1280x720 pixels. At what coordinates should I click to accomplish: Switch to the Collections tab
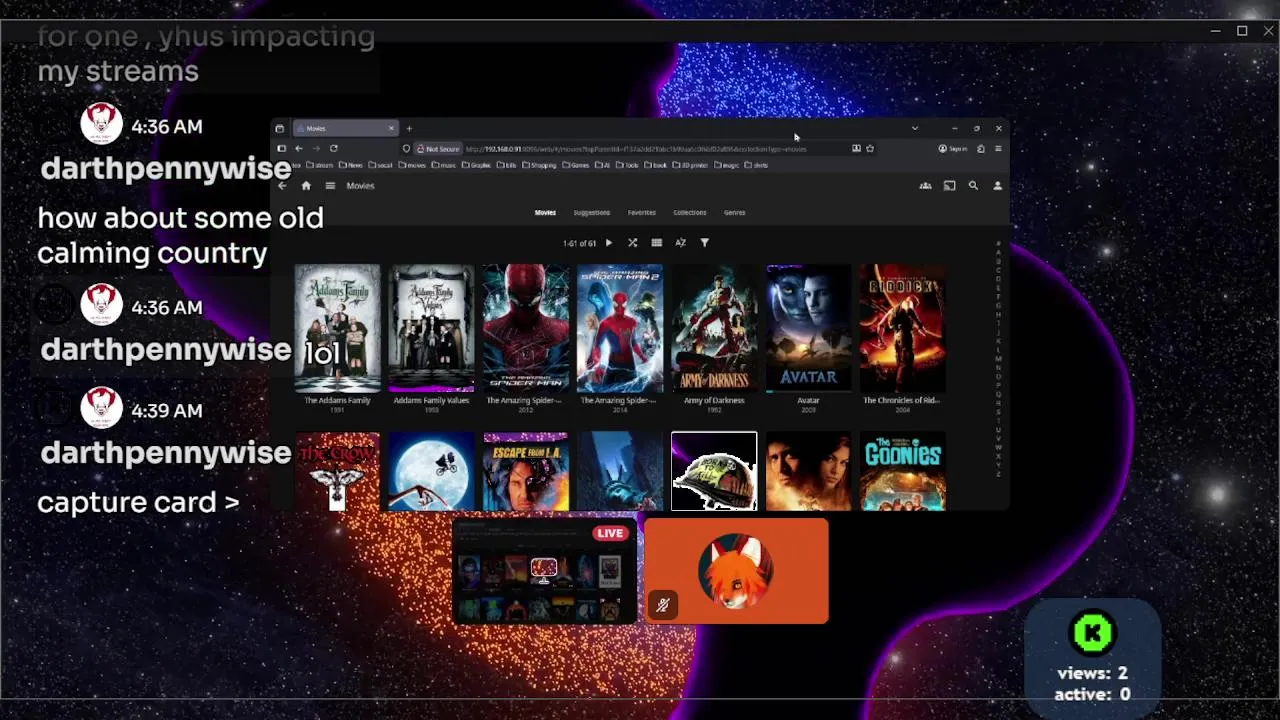tap(689, 212)
